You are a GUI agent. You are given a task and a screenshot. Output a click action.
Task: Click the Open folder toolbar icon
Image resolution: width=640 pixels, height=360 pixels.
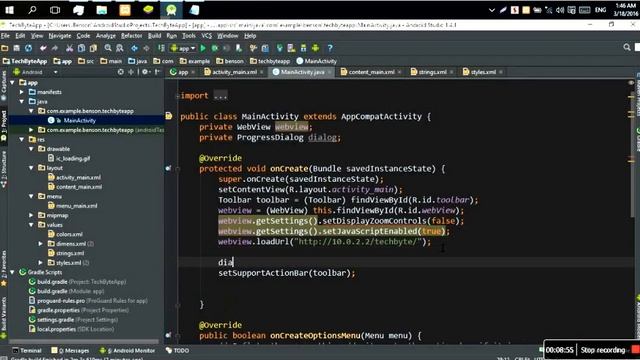(4, 48)
